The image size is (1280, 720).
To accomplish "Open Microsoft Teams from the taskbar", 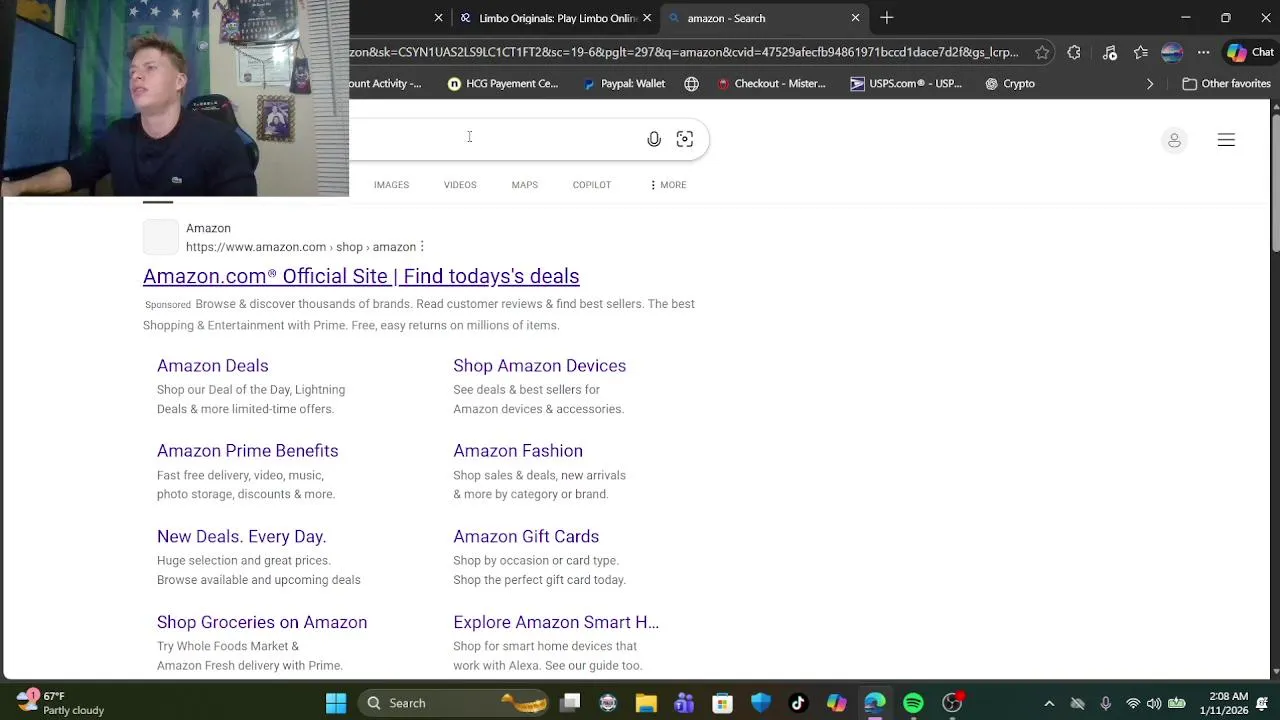I will [684, 703].
